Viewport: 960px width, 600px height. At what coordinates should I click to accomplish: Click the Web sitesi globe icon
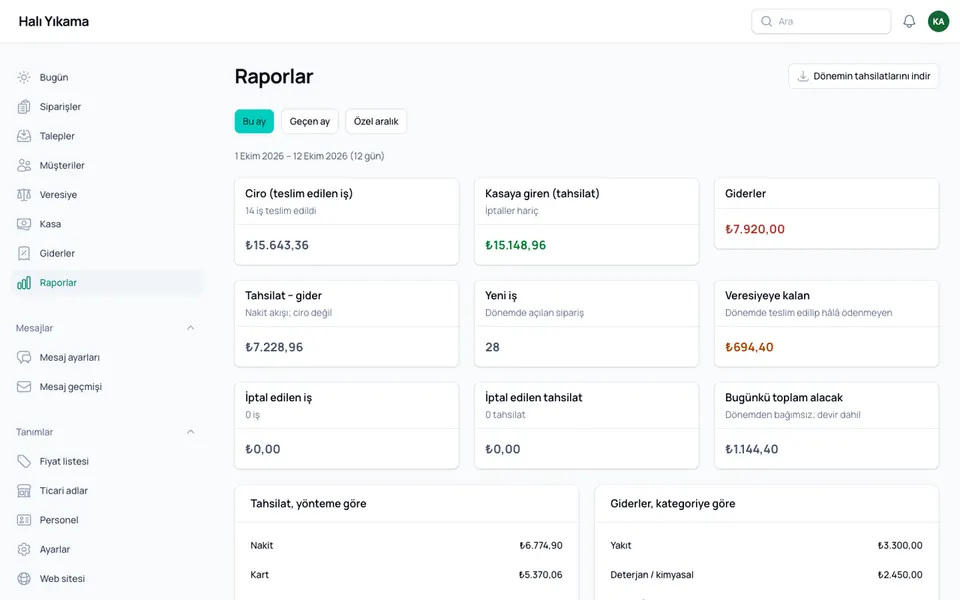(24, 579)
